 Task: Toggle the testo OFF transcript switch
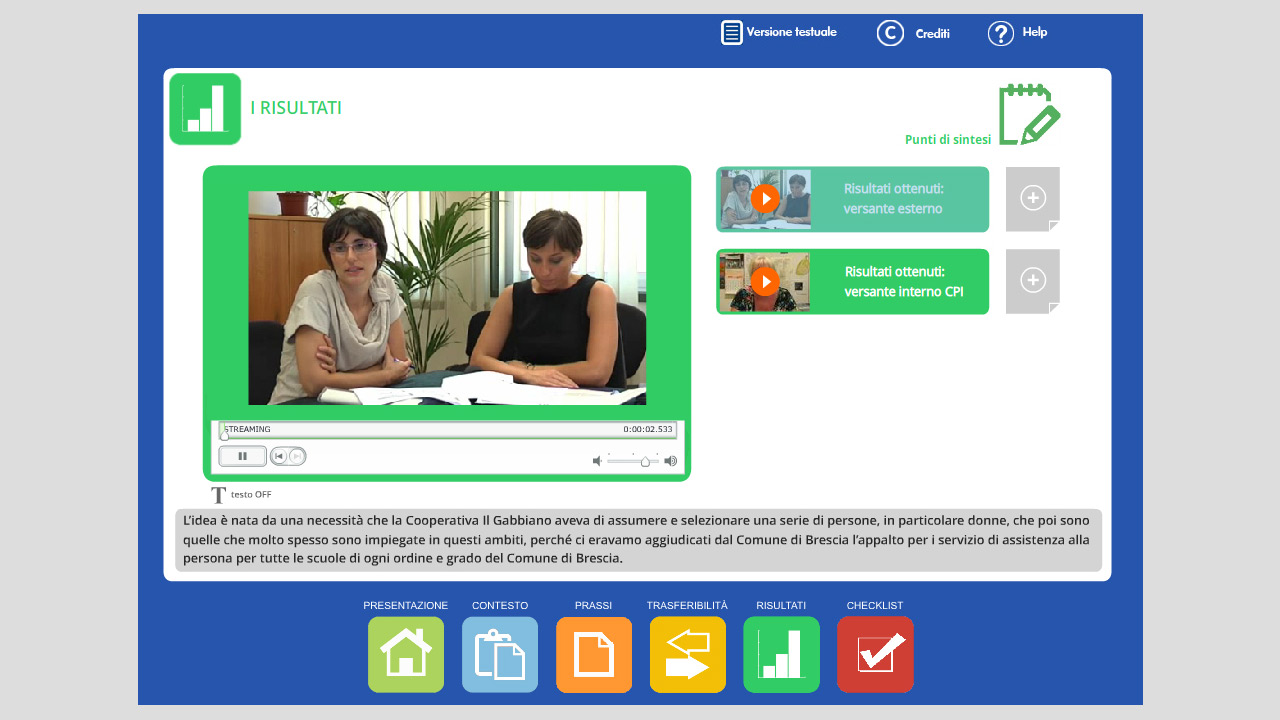point(241,495)
